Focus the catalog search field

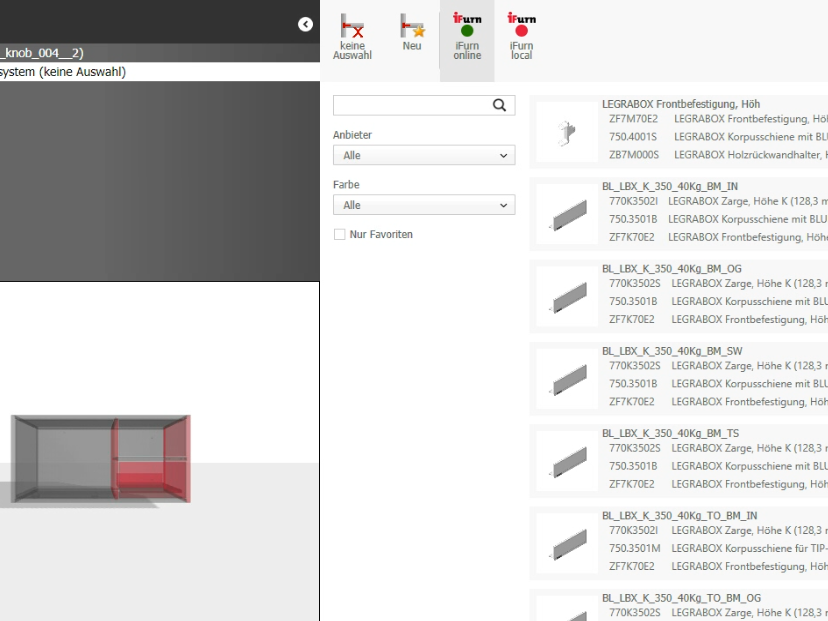click(x=424, y=105)
